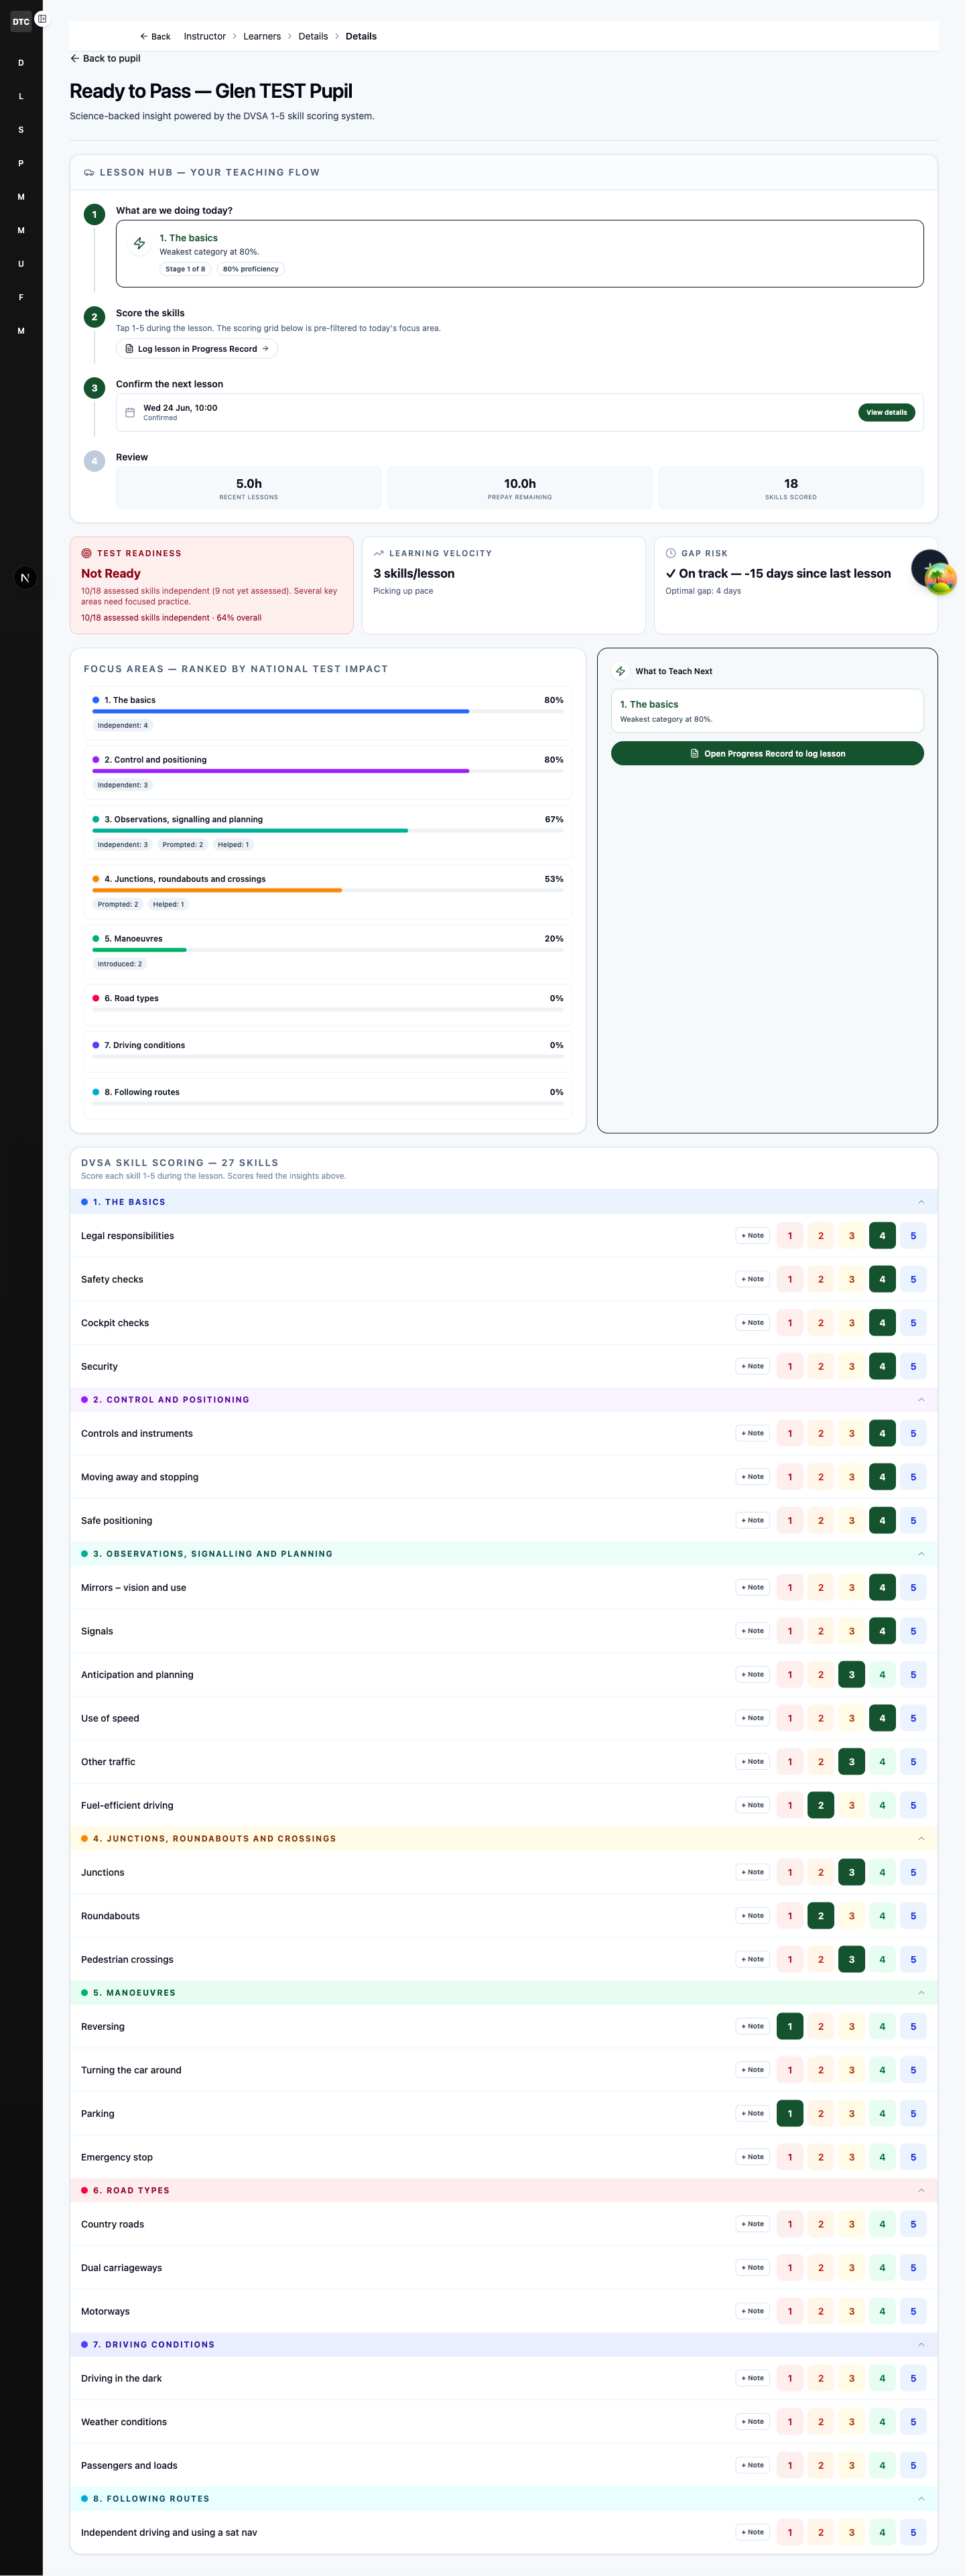
Task: Click the lightning icon in the today's focus card
Action: [140, 243]
